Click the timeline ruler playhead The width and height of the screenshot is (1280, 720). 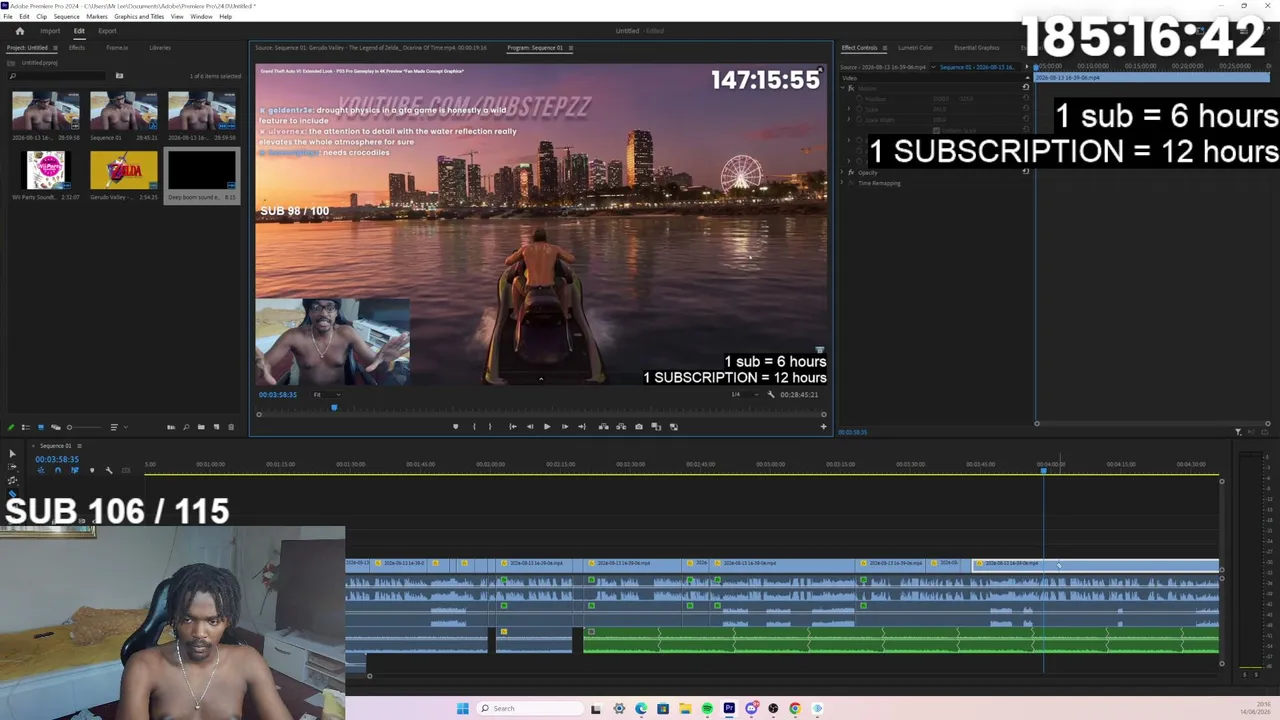coord(1044,470)
